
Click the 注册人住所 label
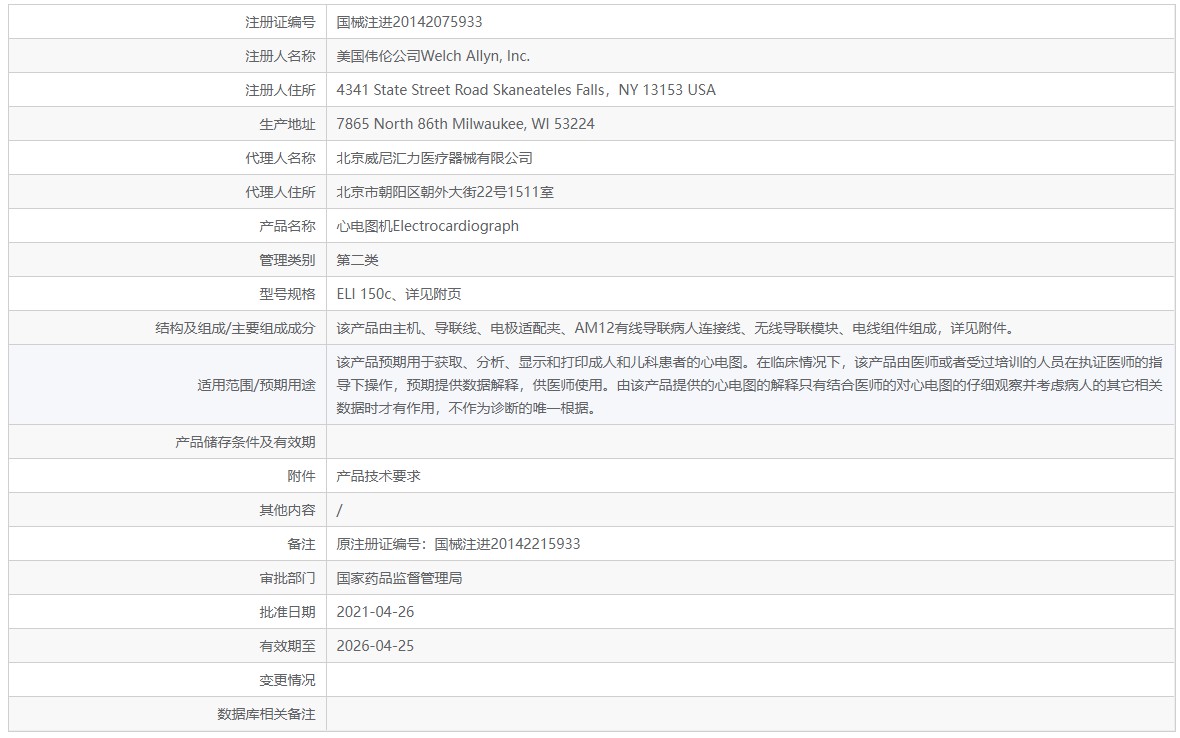tap(280, 90)
